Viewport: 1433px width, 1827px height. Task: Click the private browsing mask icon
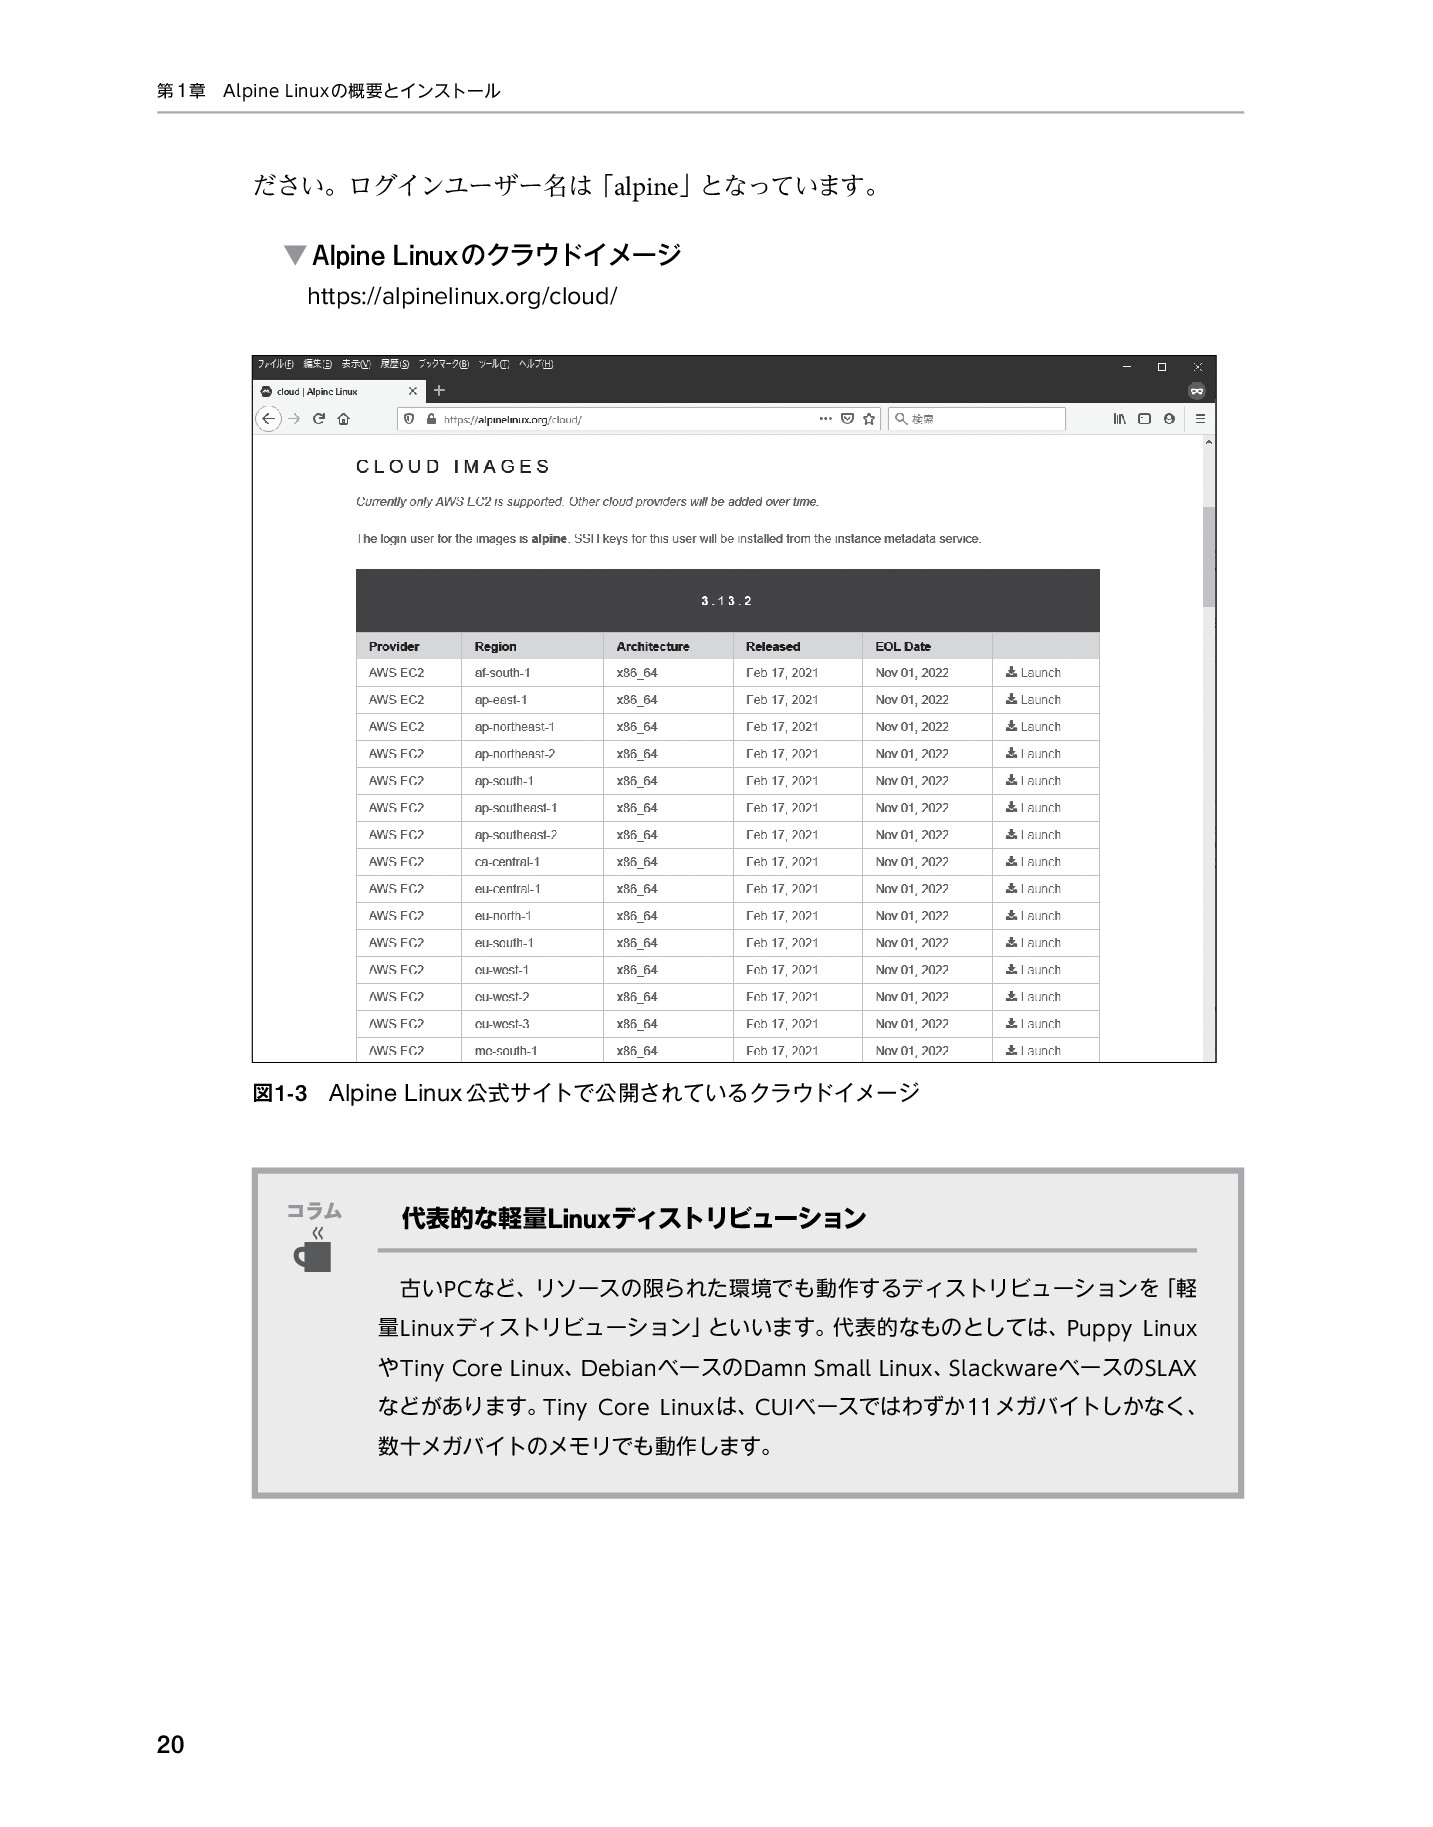(1197, 391)
